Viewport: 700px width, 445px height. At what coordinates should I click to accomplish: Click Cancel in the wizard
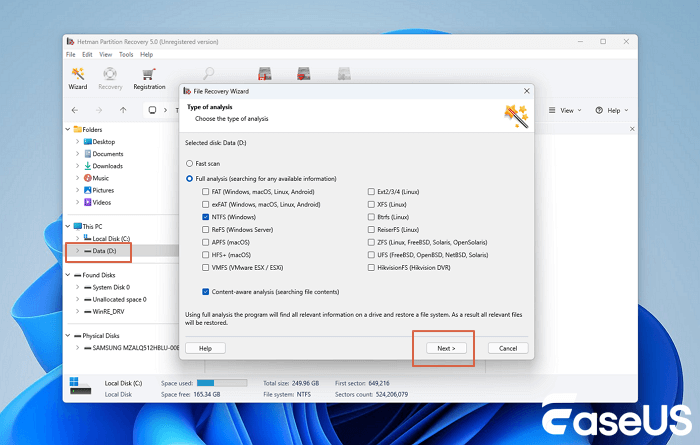pos(508,348)
